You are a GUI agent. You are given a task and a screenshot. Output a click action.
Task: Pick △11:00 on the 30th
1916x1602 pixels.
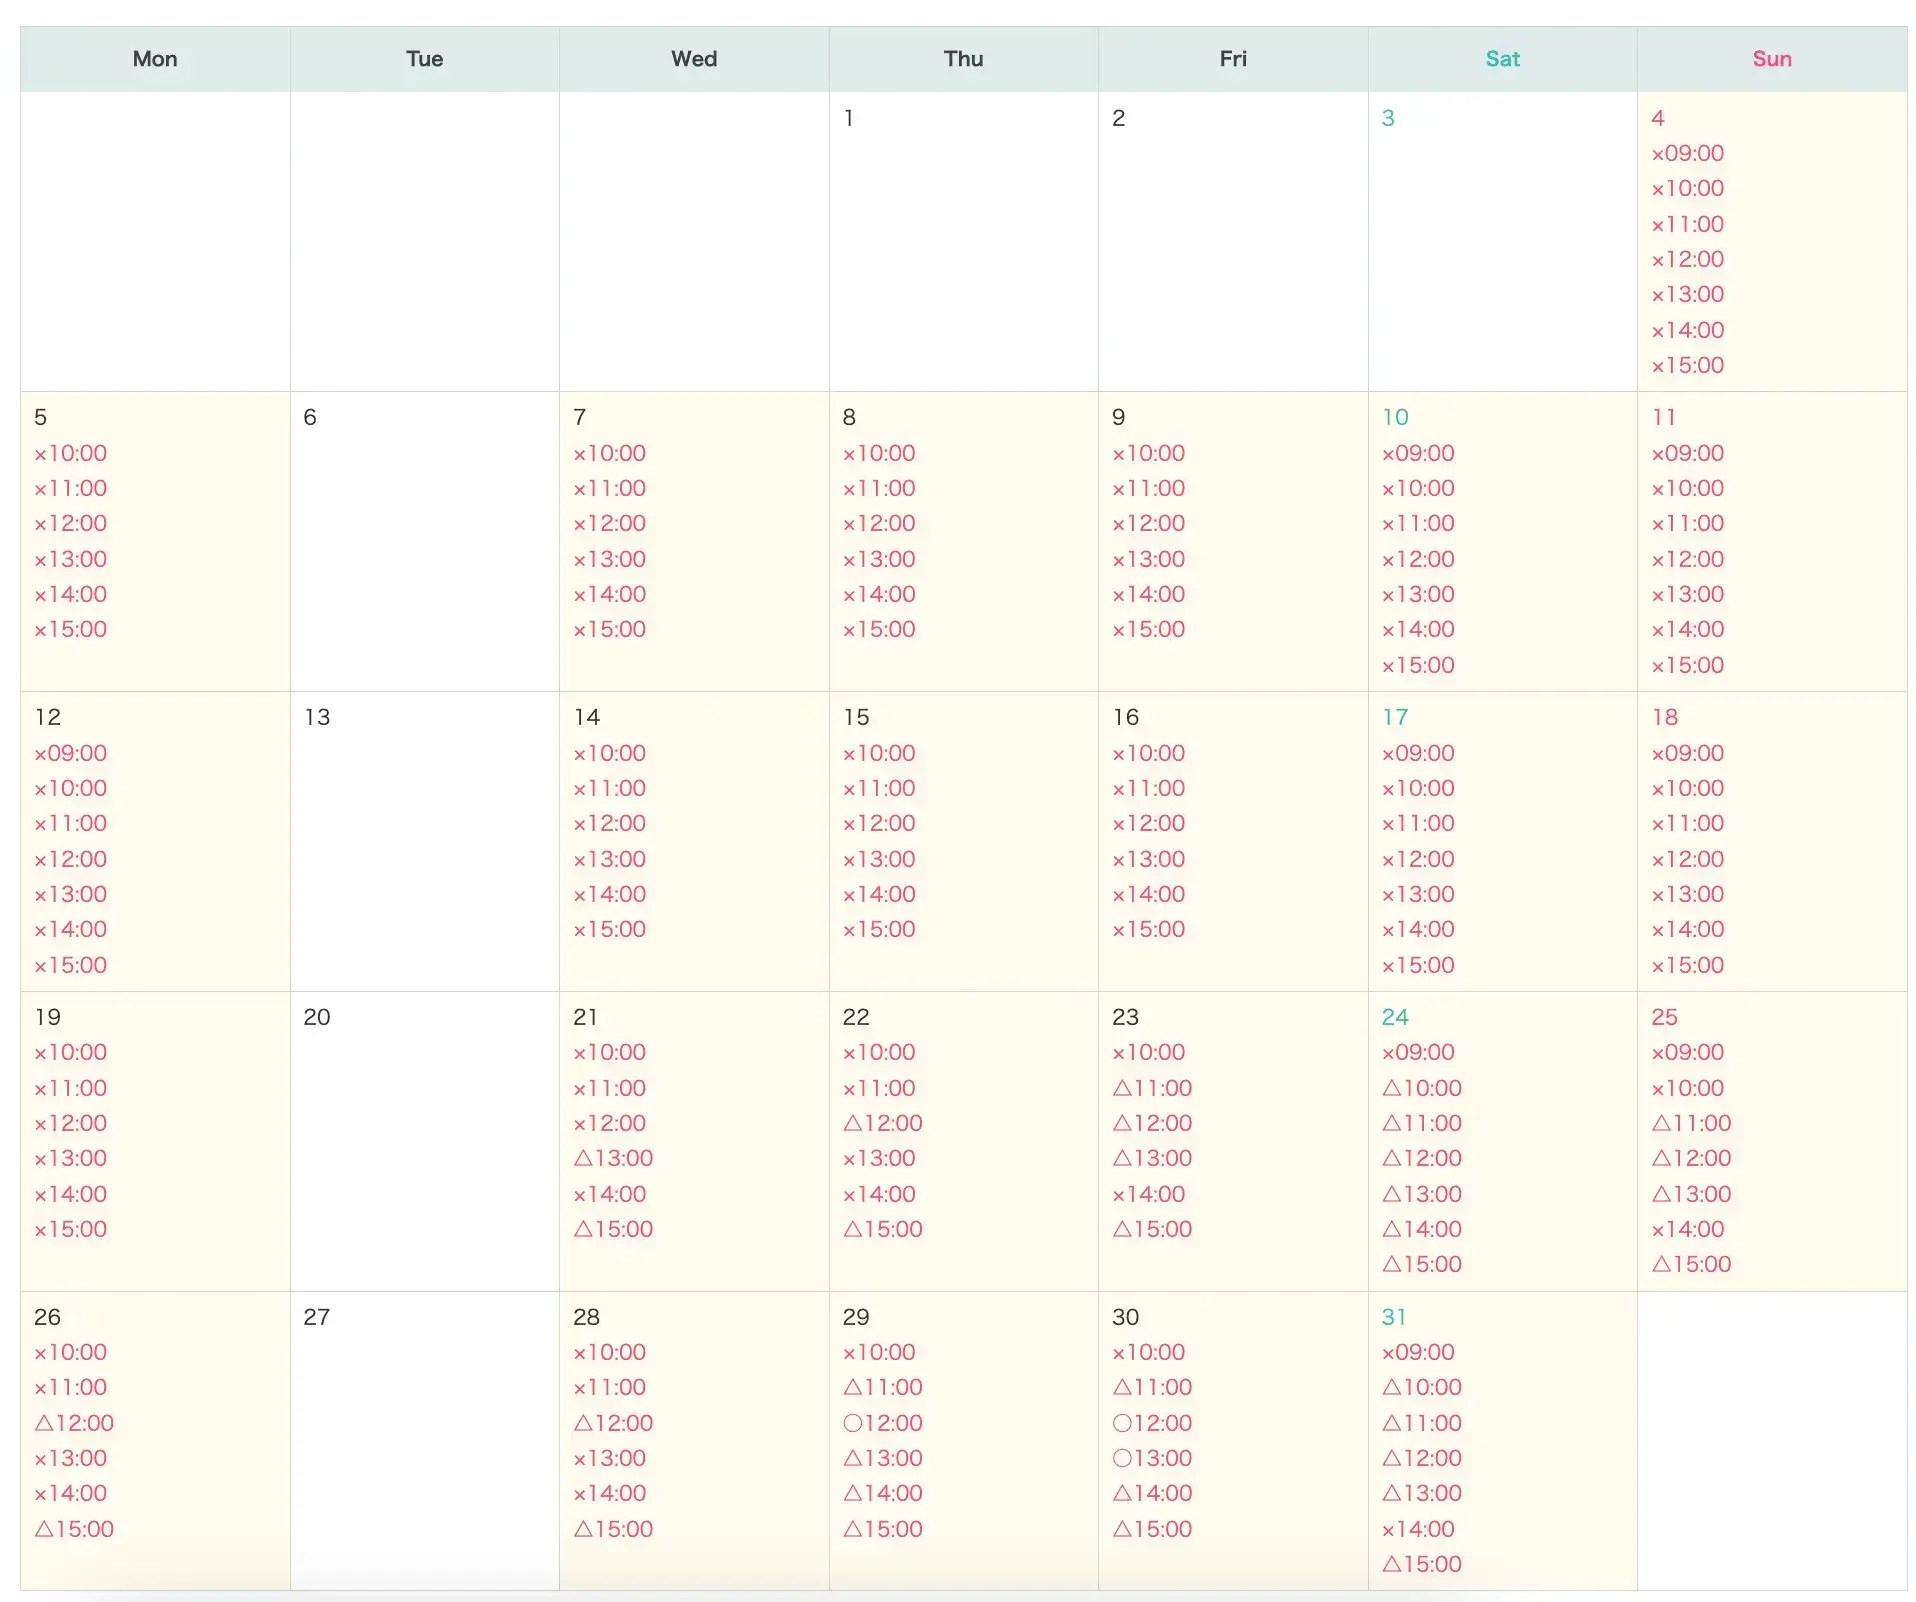pyautogui.click(x=1152, y=1387)
